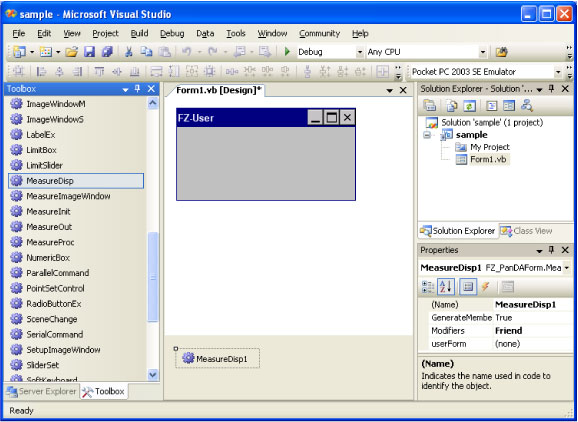Open the Tools menu
The width and height of the screenshot is (578, 422).
coord(236,34)
